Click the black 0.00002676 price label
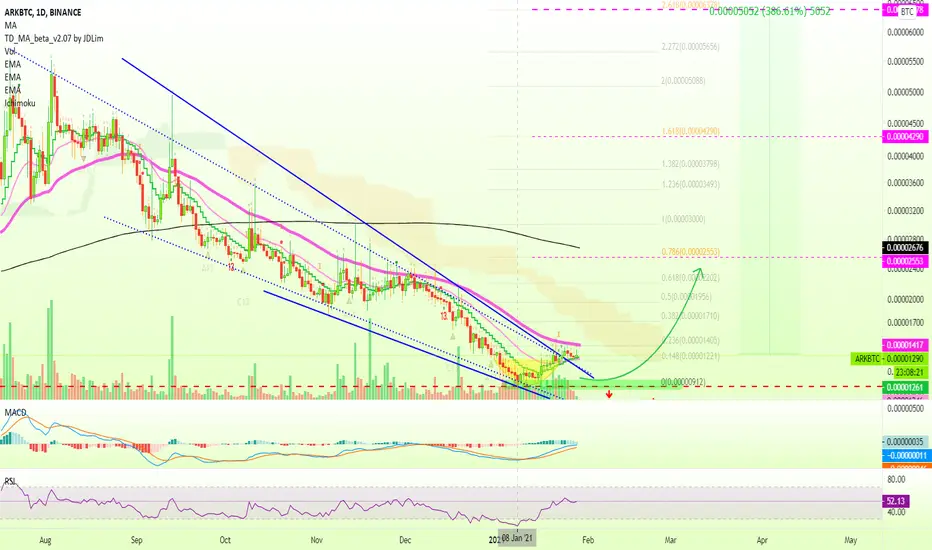This screenshot has height=550, width=932. coord(906,247)
